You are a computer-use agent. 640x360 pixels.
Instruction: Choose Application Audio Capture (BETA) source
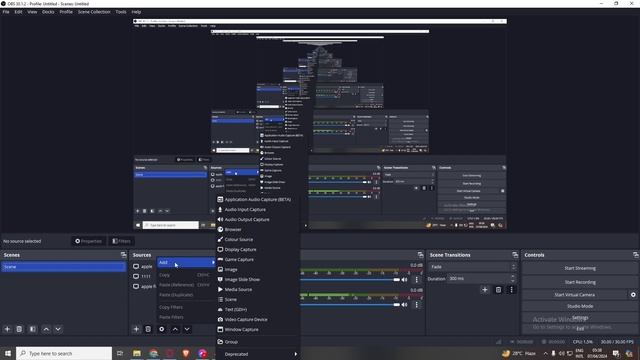coord(258,200)
